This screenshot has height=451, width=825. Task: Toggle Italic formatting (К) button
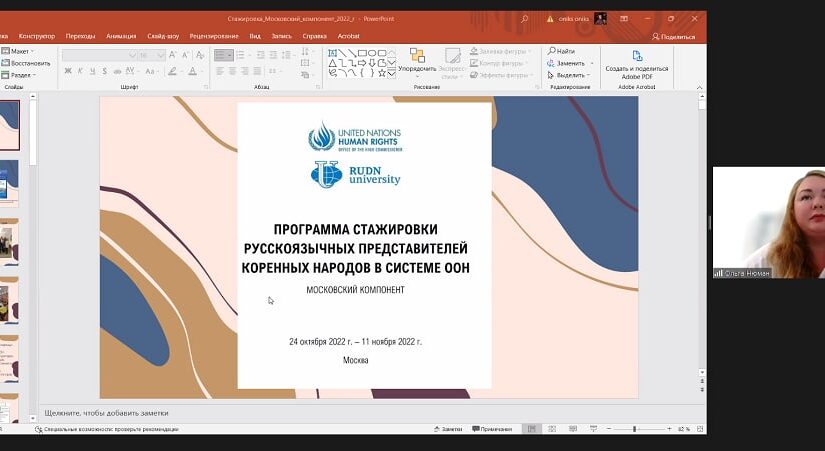tap(80, 71)
